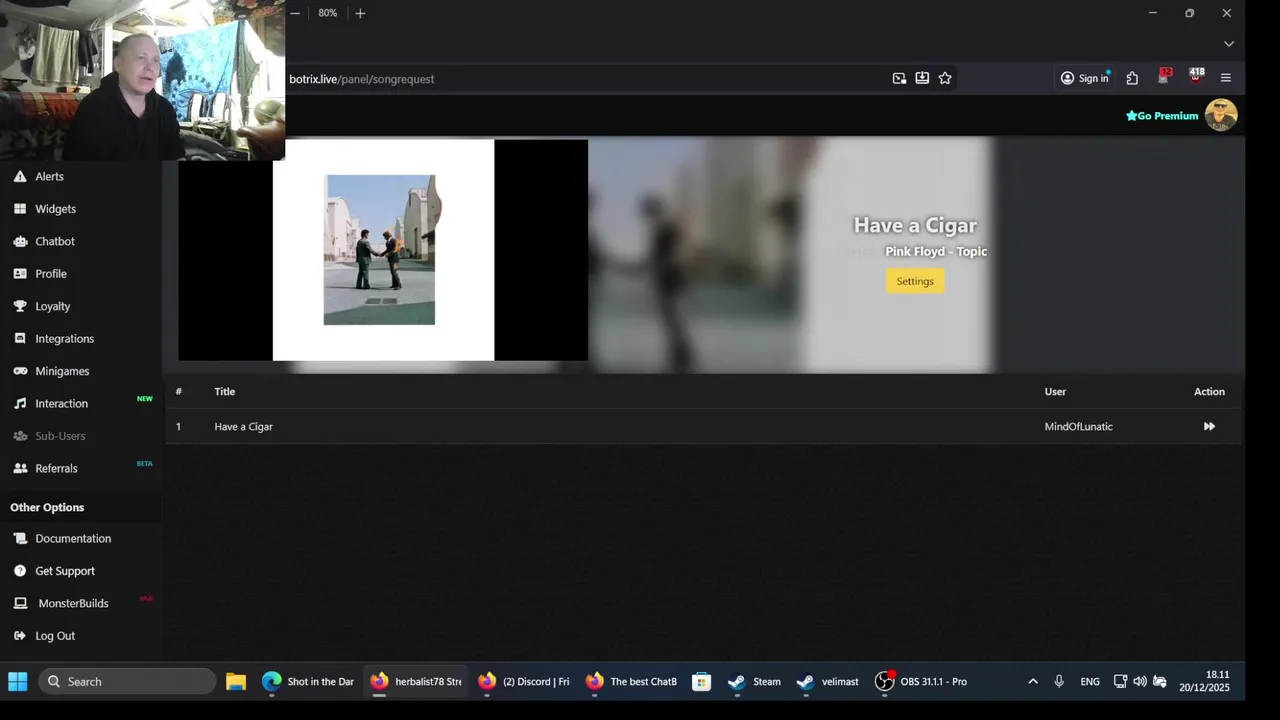
Task: Click the red-badged extension icon in toolbar
Action: pos(1163,77)
